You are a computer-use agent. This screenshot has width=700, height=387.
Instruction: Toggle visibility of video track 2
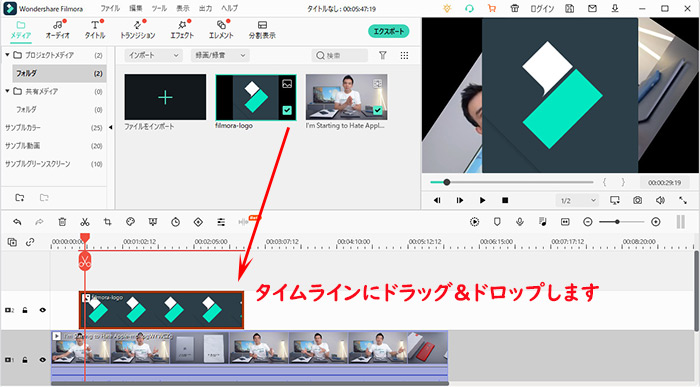click(x=42, y=310)
